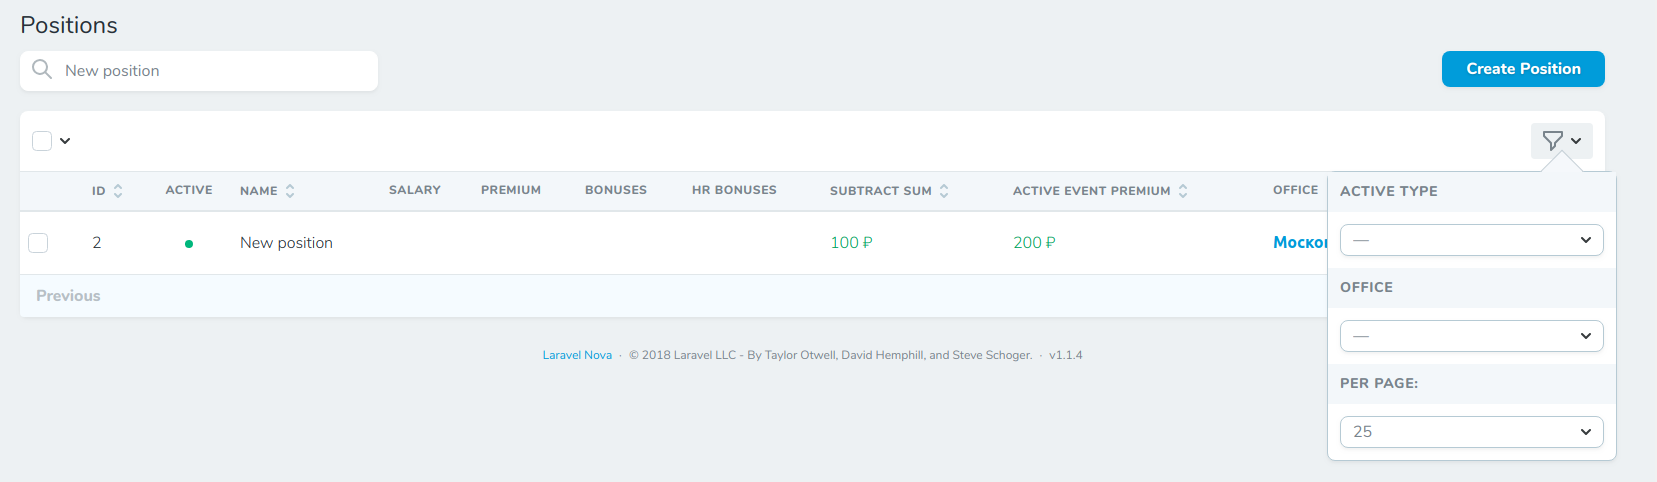
Task: Open the Laravel Nova footer link
Action: click(x=577, y=355)
